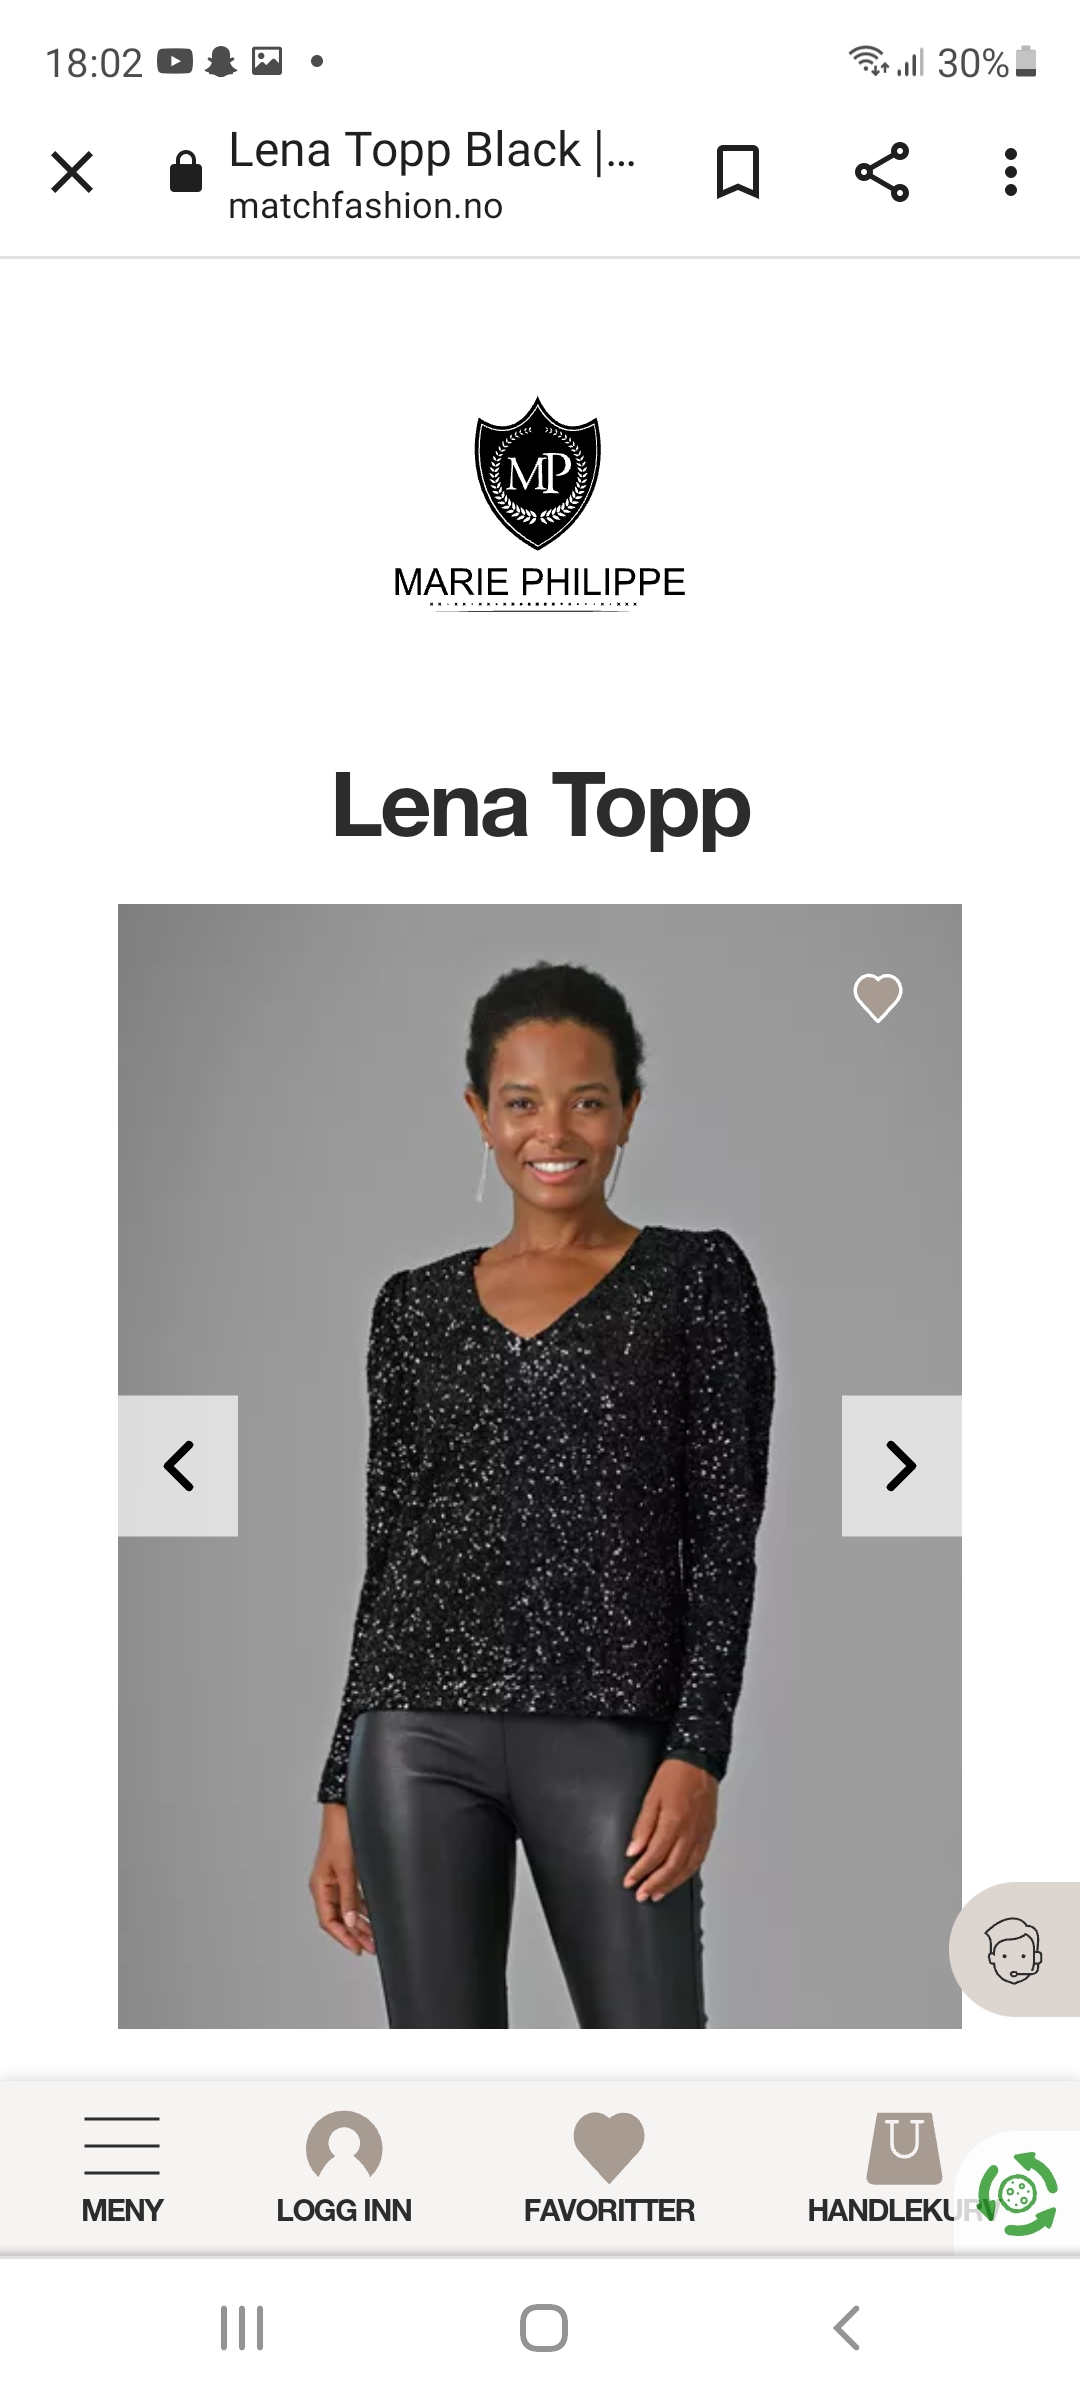Toggle favorite heart on product image
1080x2400 pixels.
[878, 998]
